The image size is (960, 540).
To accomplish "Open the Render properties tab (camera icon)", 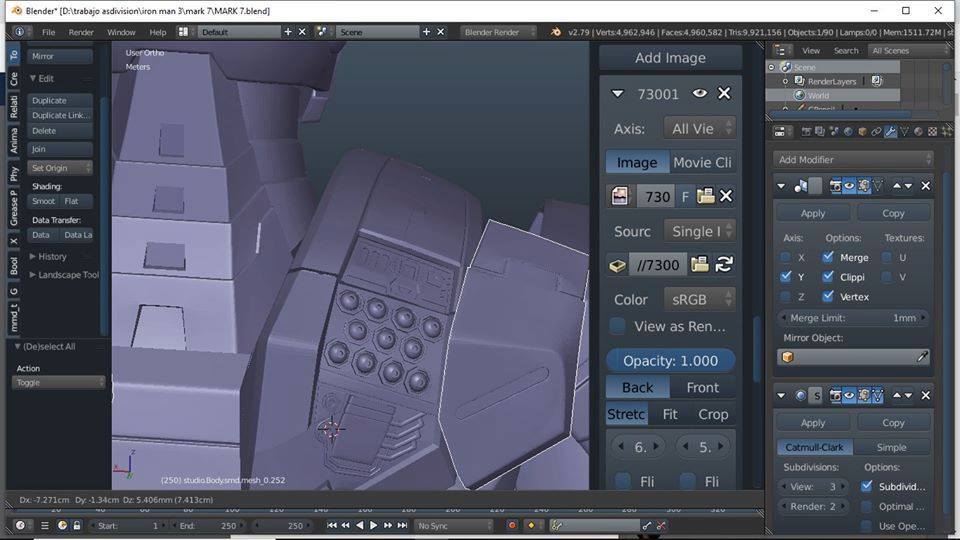I will (x=806, y=132).
